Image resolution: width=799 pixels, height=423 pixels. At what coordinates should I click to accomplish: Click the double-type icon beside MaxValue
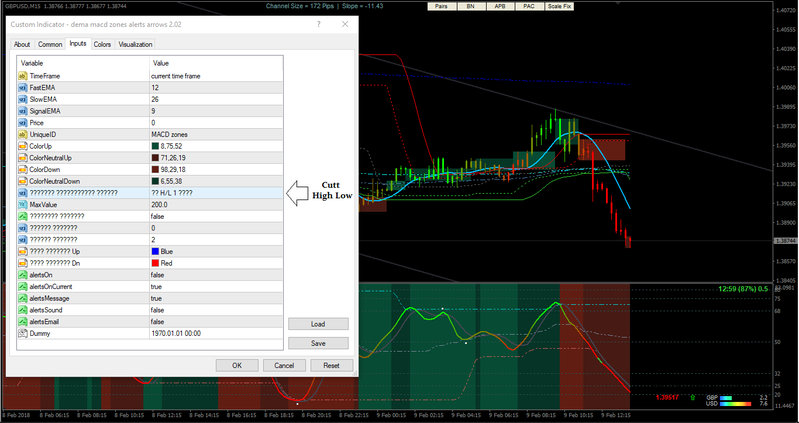click(22, 205)
